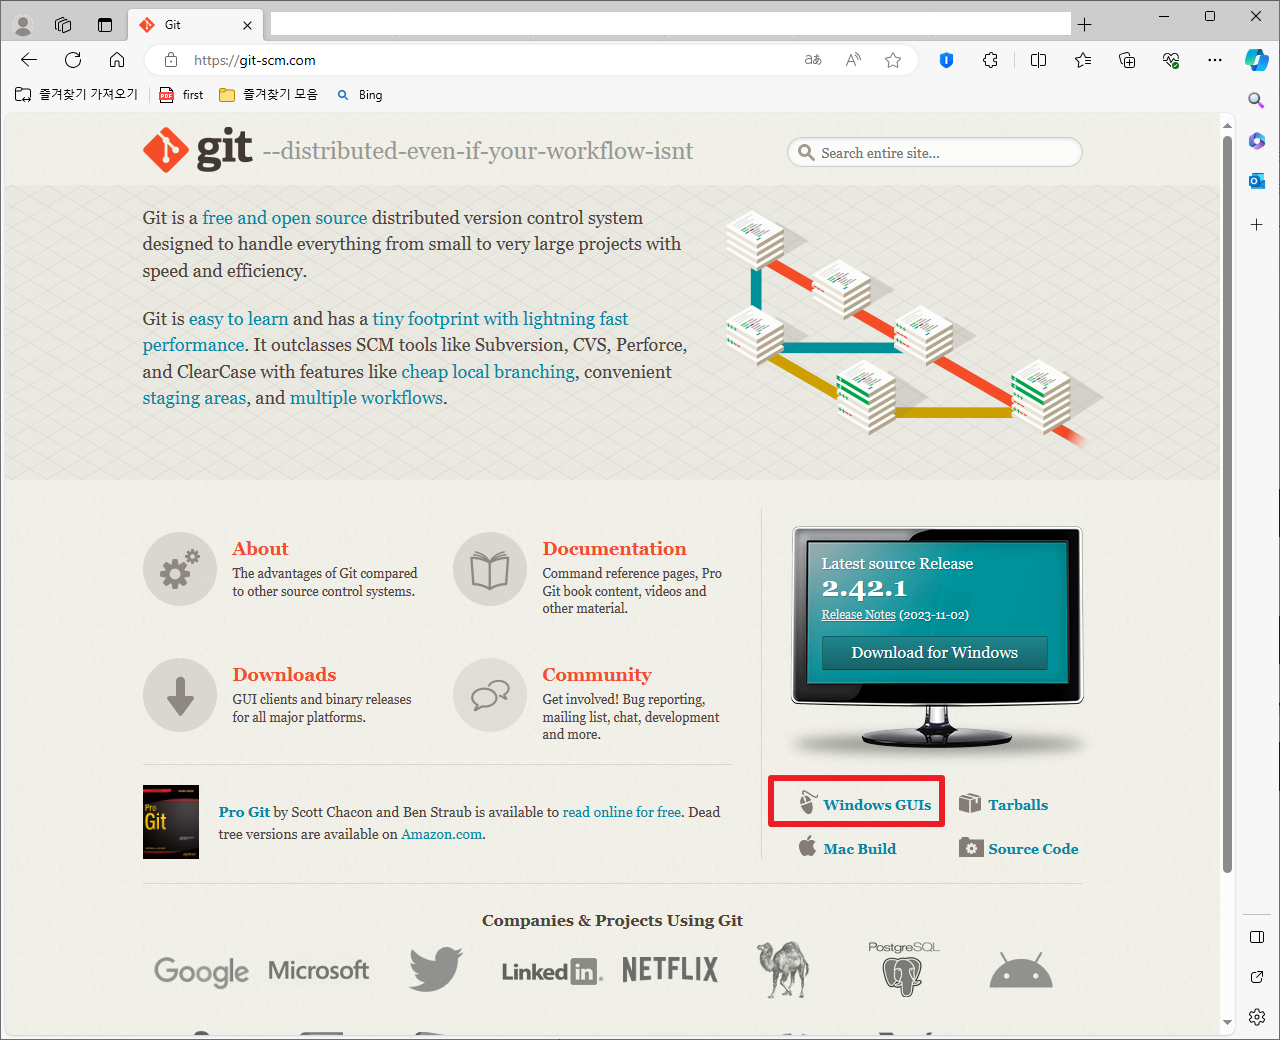Open the workspaces icon in the title bar
Viewport: 1280px width, 1040px height.
coord(63,25)
